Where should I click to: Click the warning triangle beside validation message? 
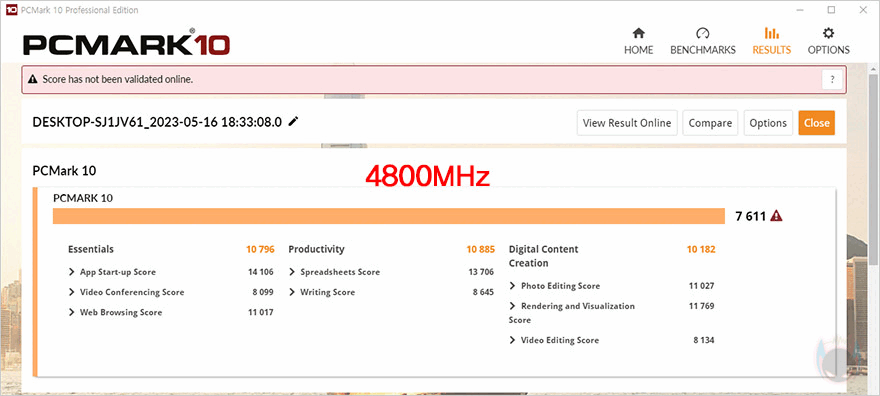tap(33, 80)
